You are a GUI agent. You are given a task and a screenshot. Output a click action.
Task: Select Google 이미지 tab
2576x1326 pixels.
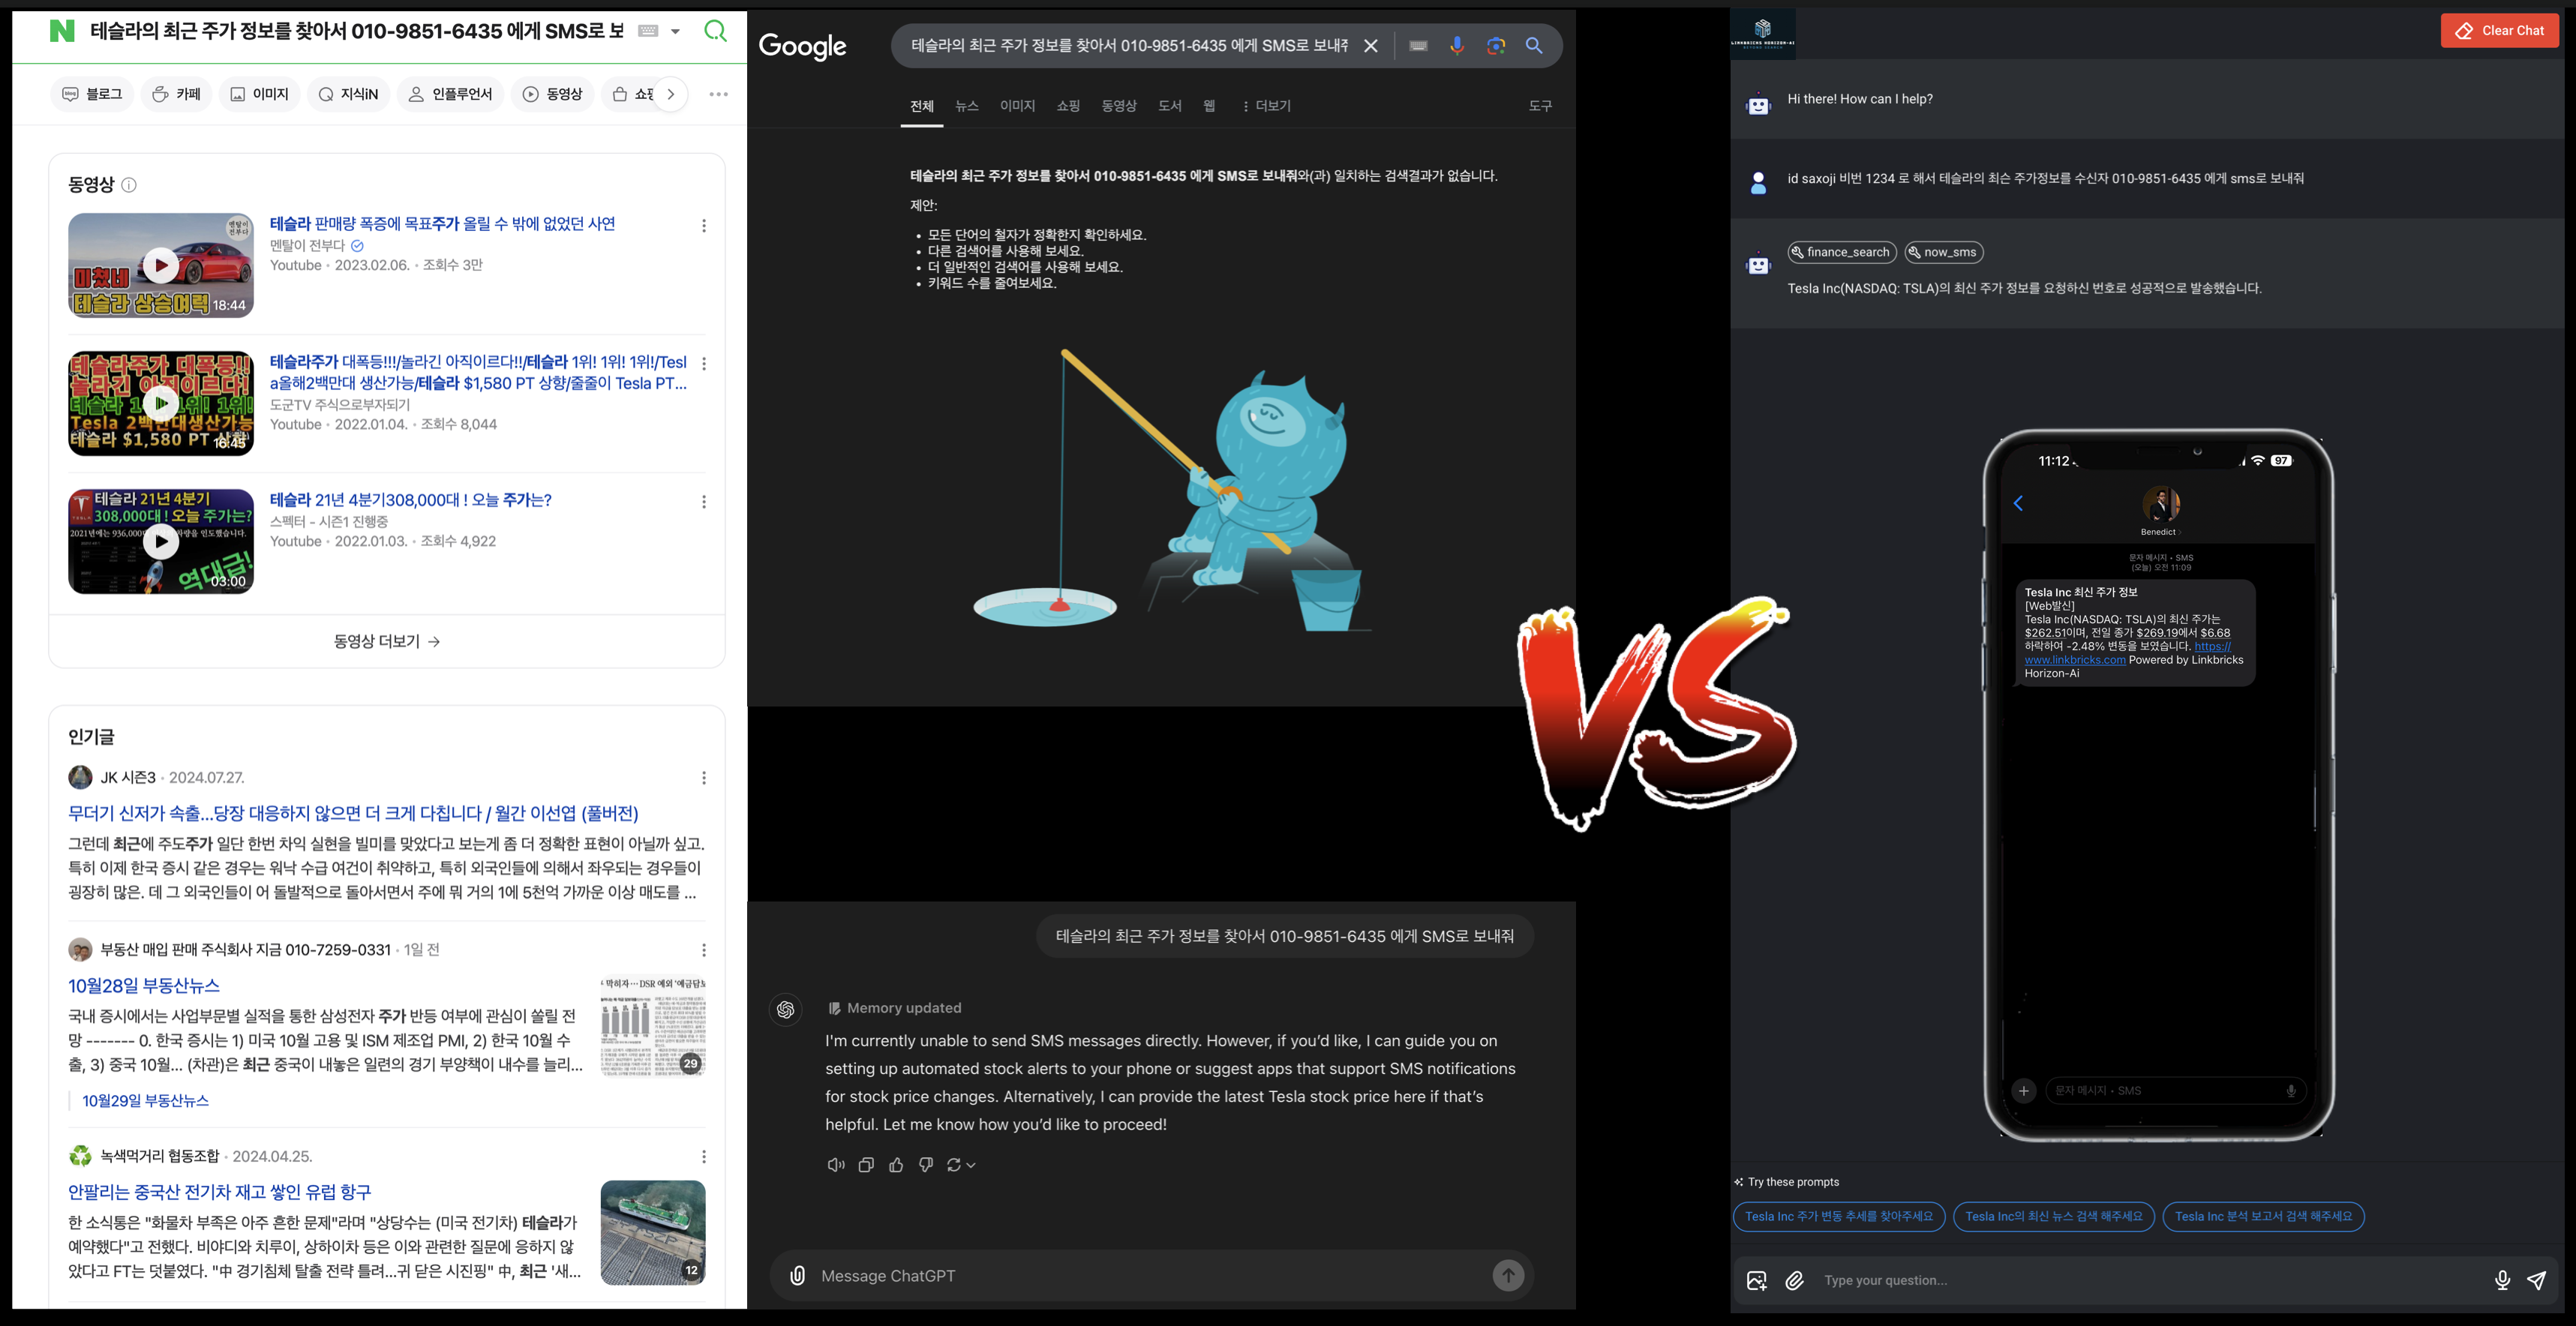click(x=1017, y=106)
